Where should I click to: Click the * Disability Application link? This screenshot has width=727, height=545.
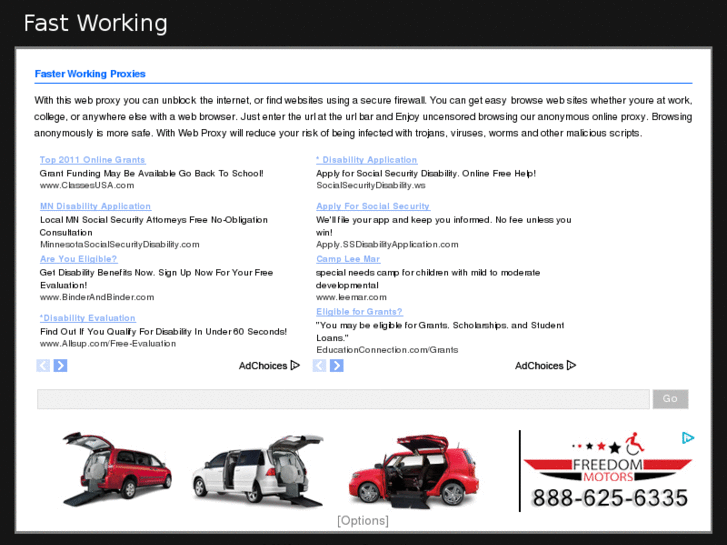pyautogui.click(x=367, y=160)
